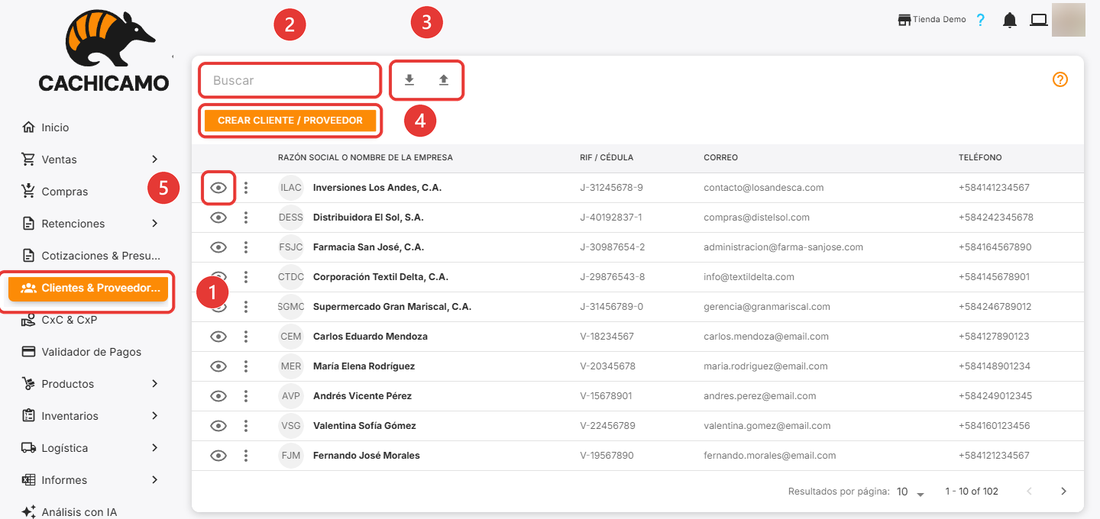Expand the Ventas sidebar submenu
1100x519 pixels.
coord(155,159)
